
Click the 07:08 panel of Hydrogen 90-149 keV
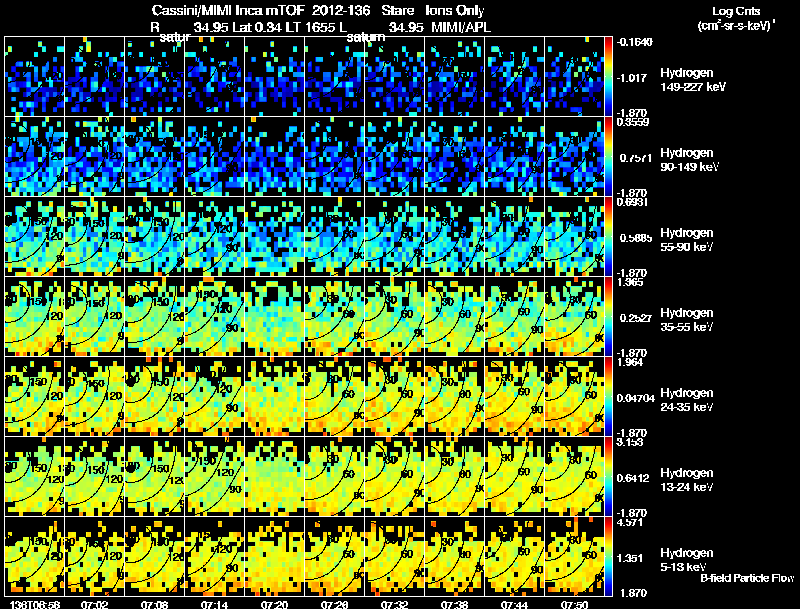[x=155, y=156]
